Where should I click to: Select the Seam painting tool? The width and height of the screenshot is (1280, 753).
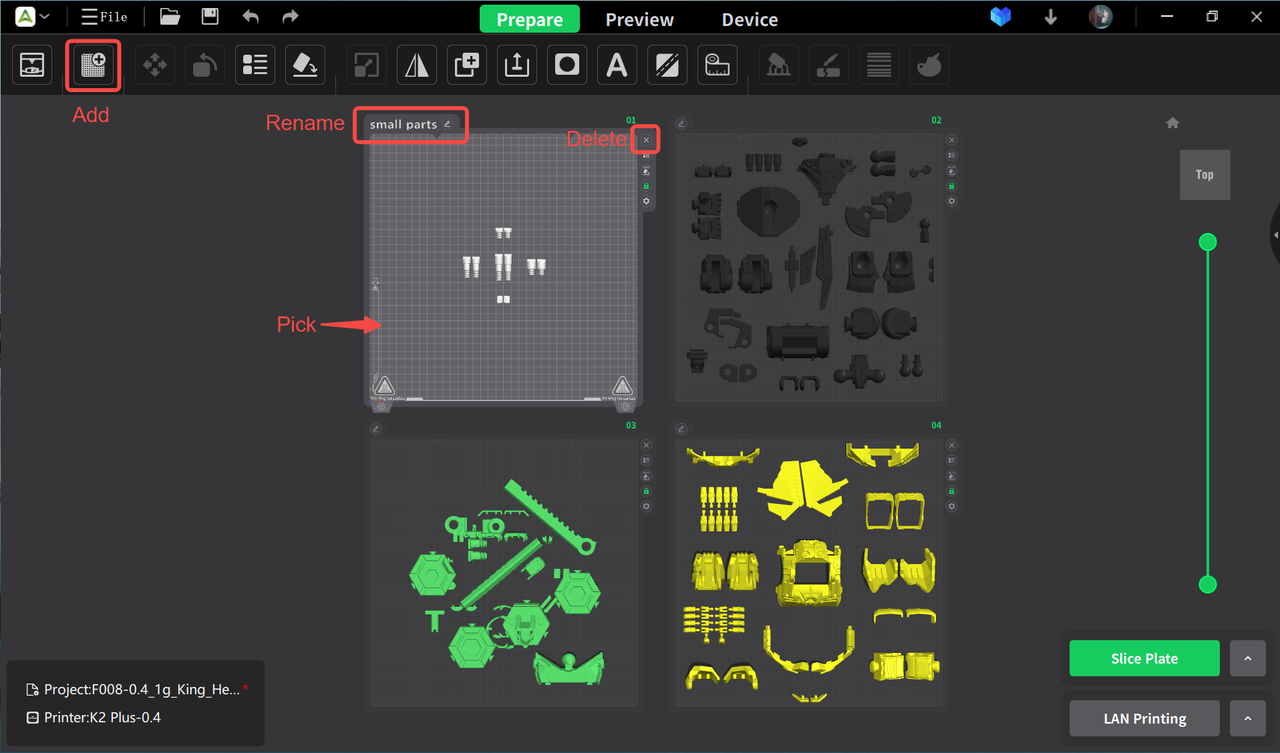(x=828, y=65)
